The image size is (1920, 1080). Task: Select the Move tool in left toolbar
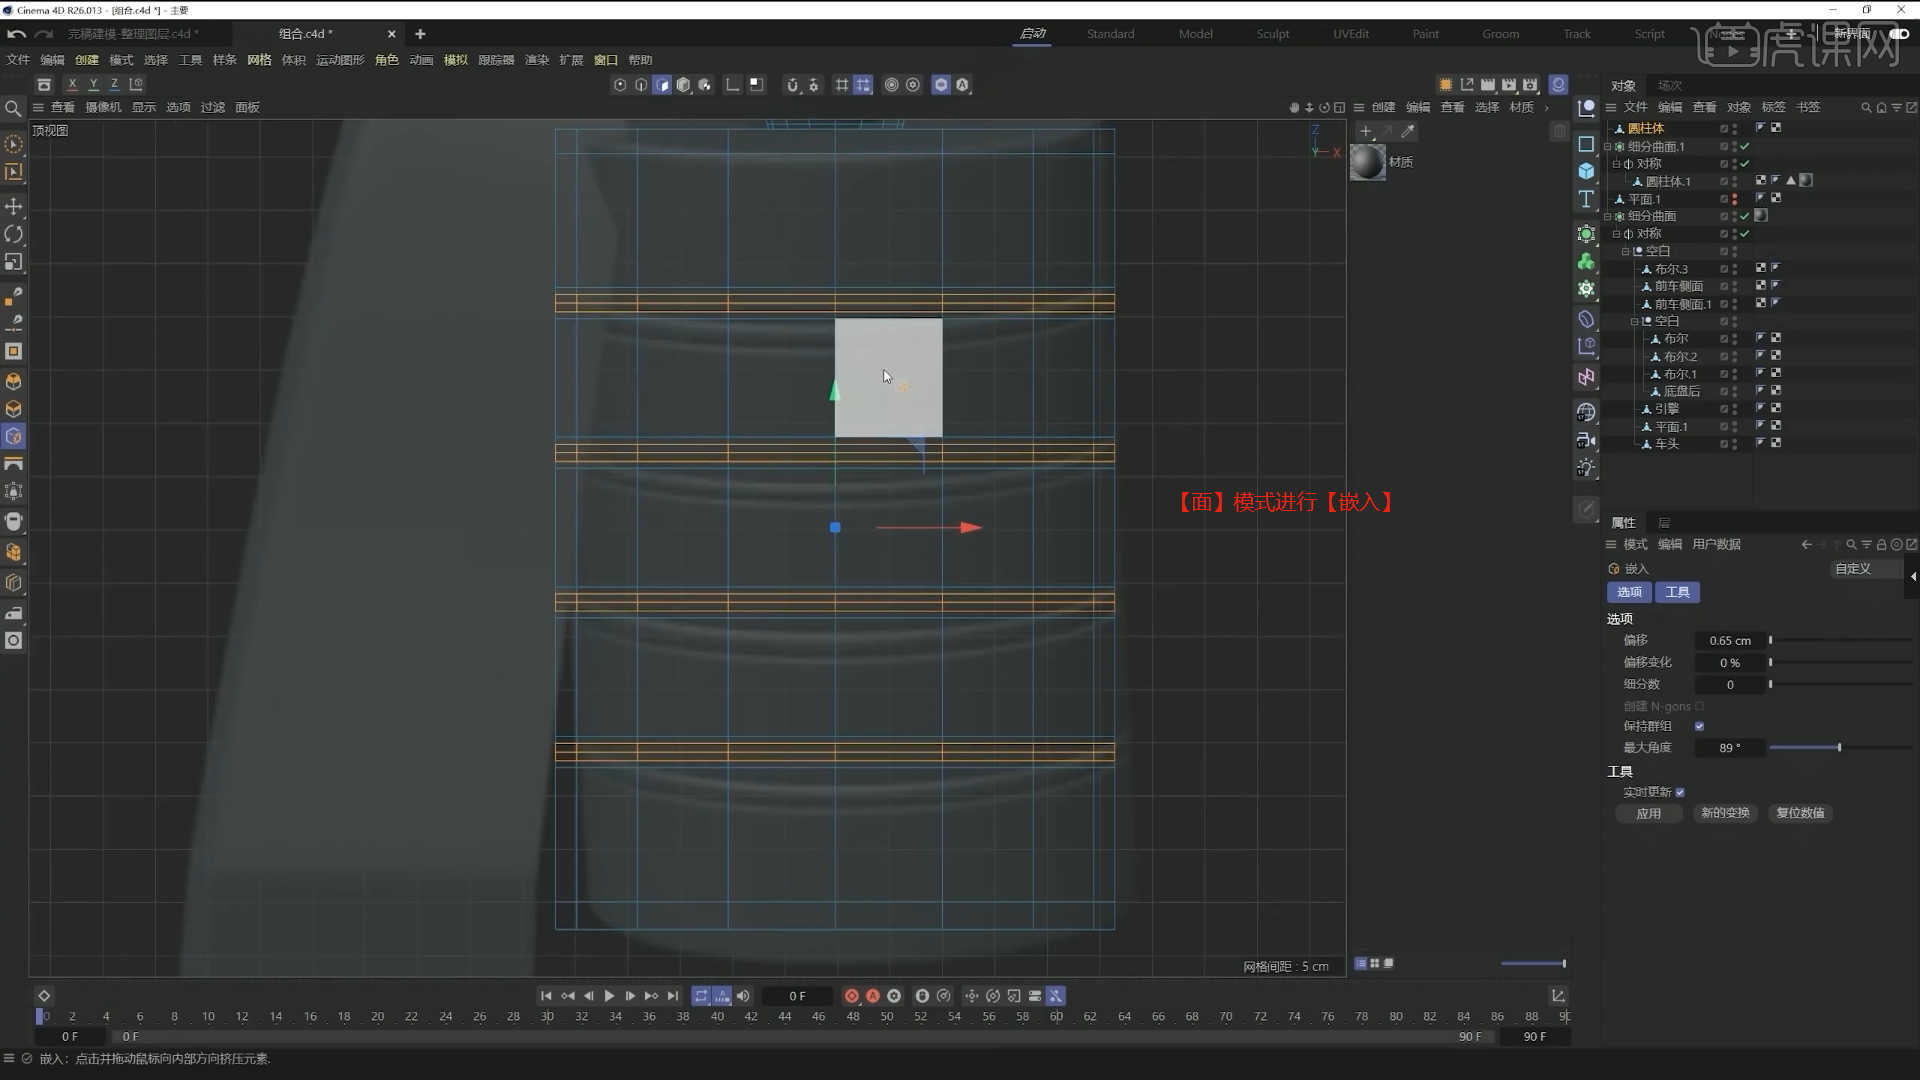[14, 206]
